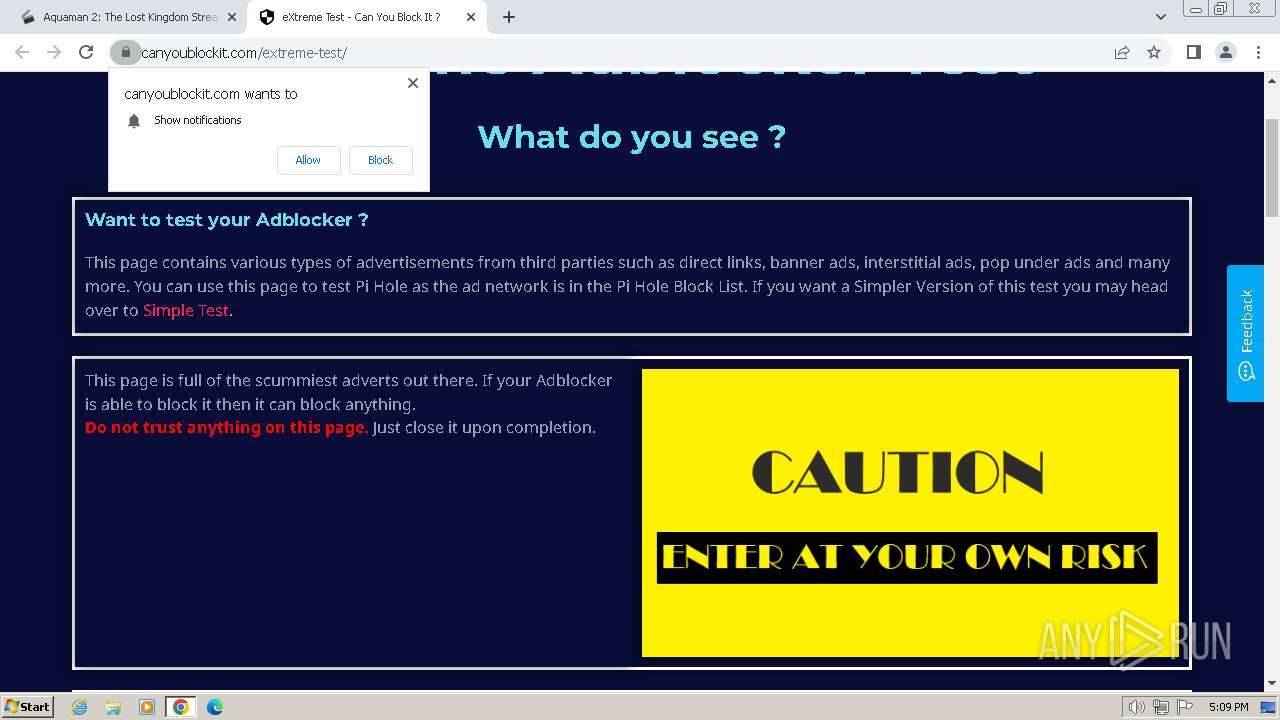The width and height of the screenshot is (1280, 720).
Task: Launch Microsoft Edge from taskbar
Action: (215, 707)
